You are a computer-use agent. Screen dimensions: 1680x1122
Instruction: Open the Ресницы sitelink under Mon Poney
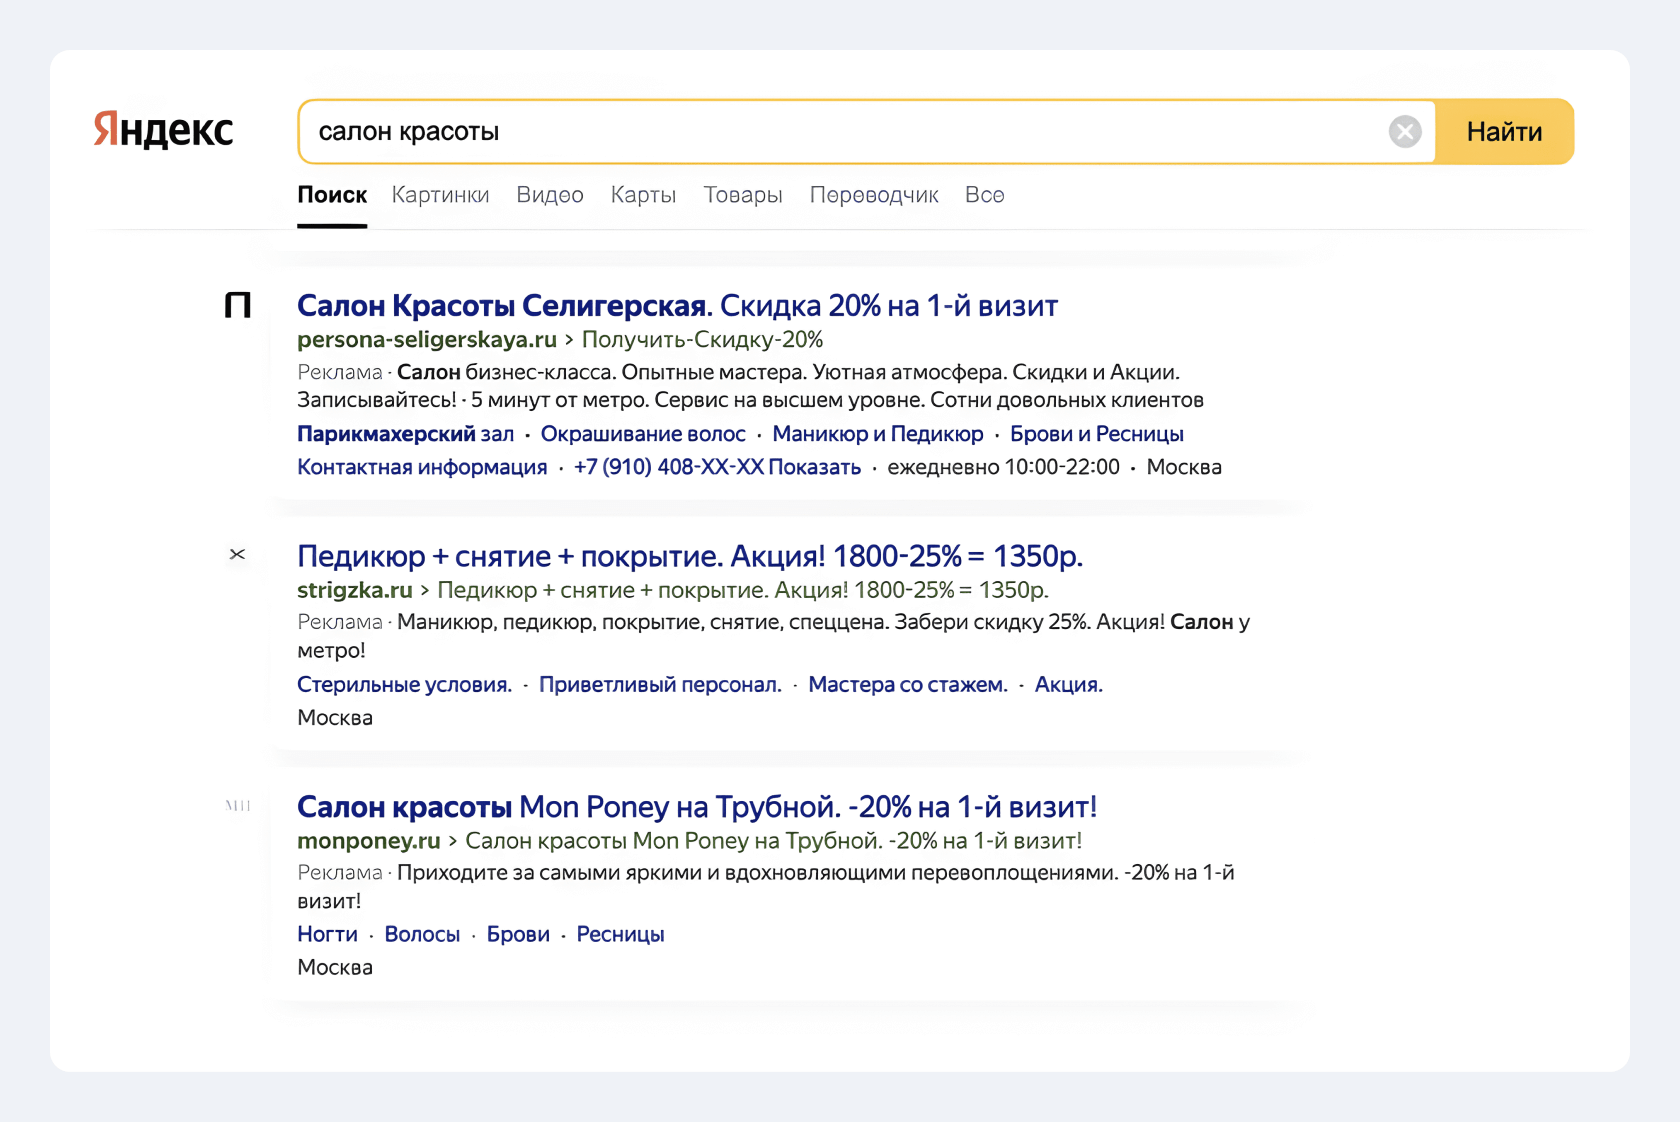click(620, 934)
